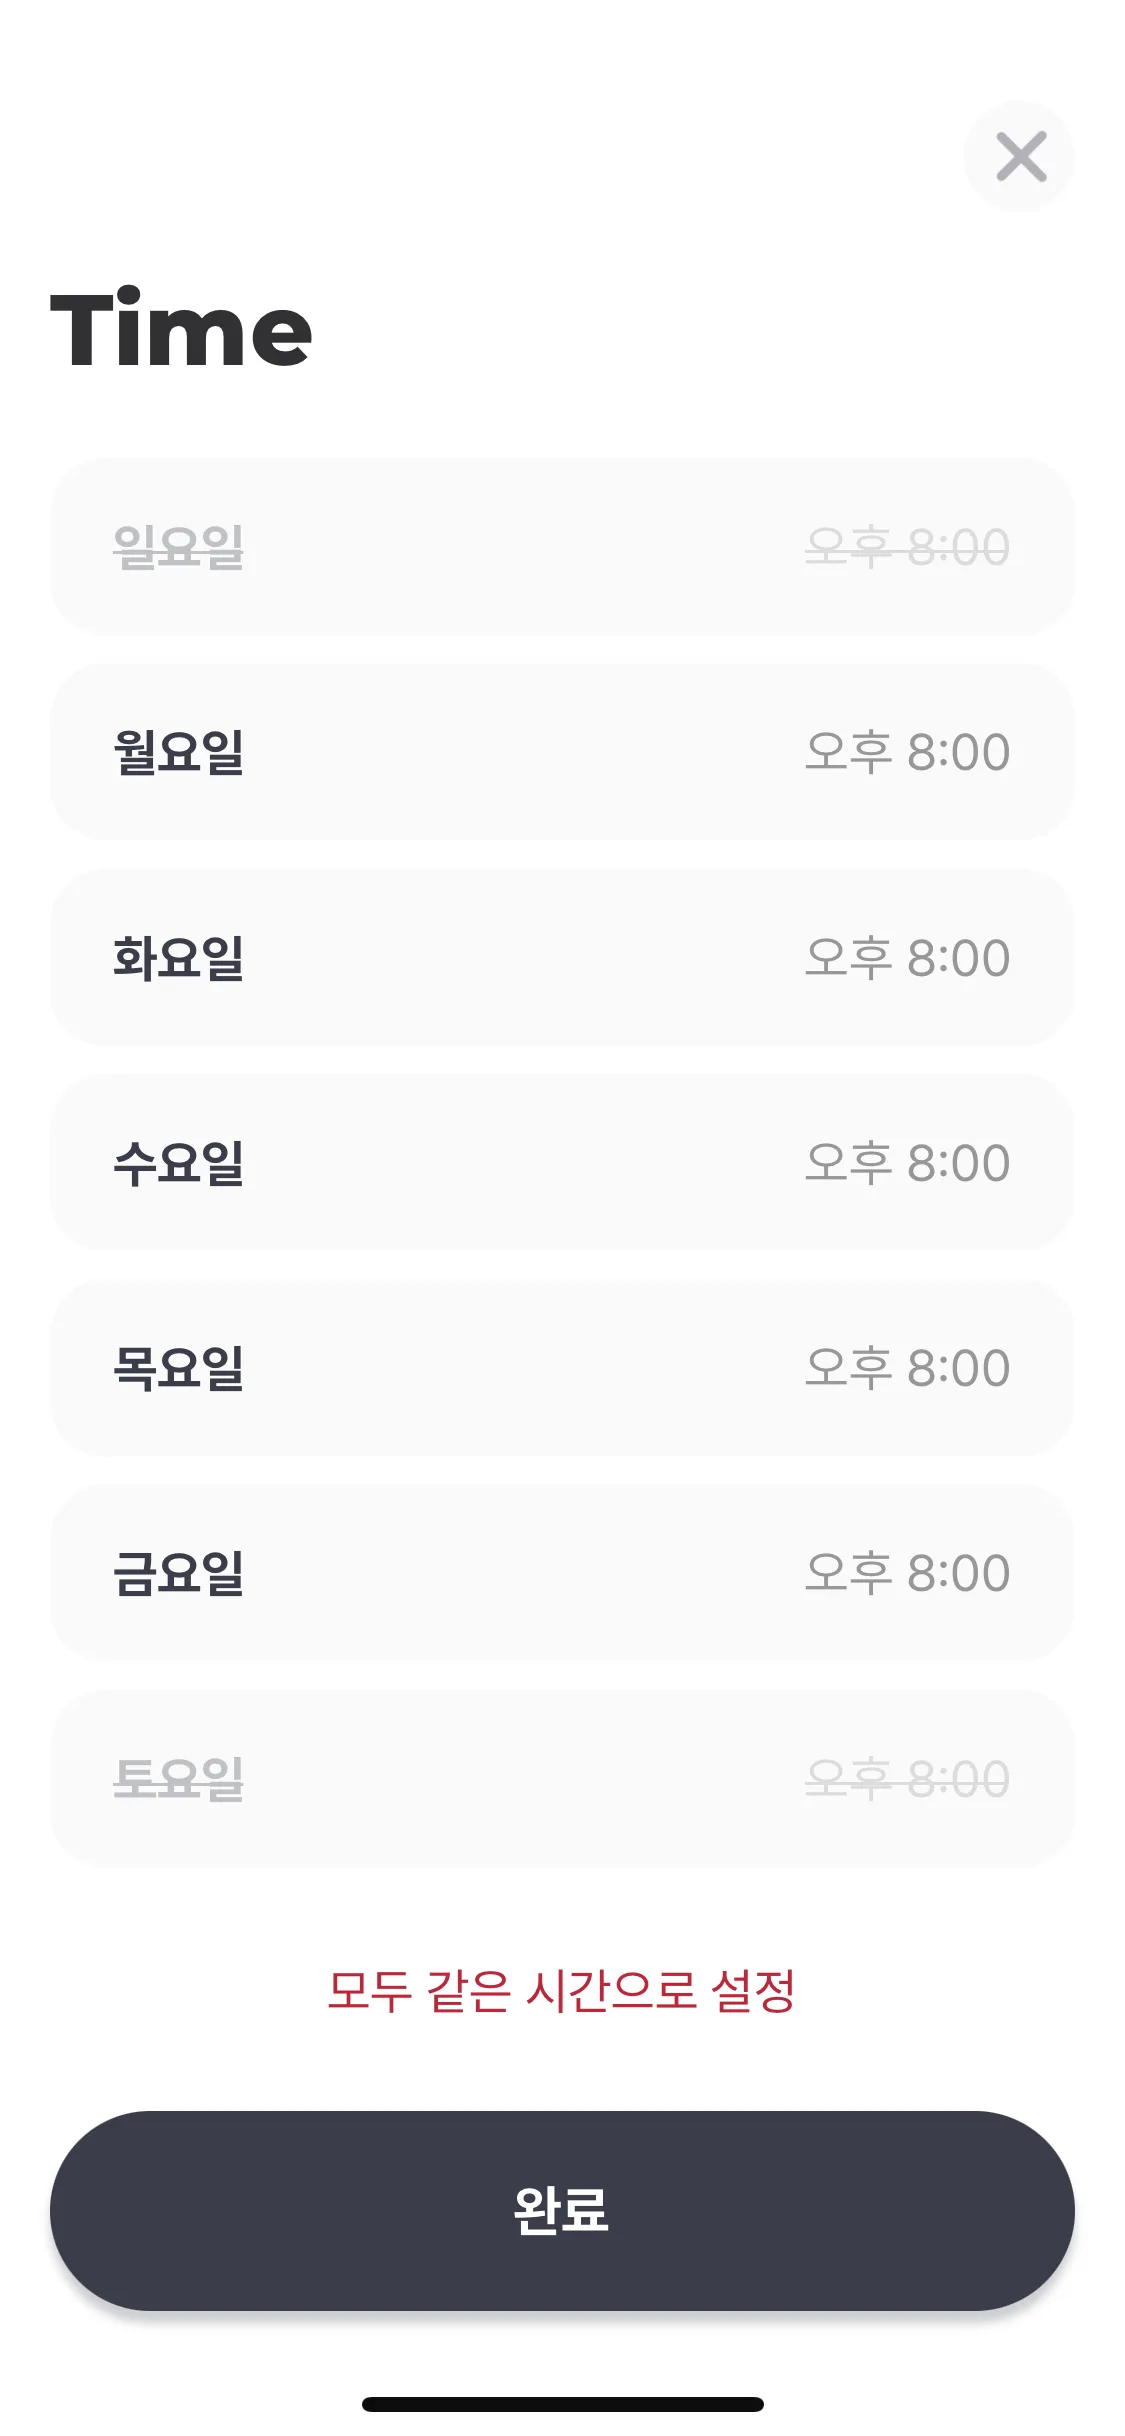1125x2436 pixels.
Task: Toggle 금요일 day label
Action: 178,1573
